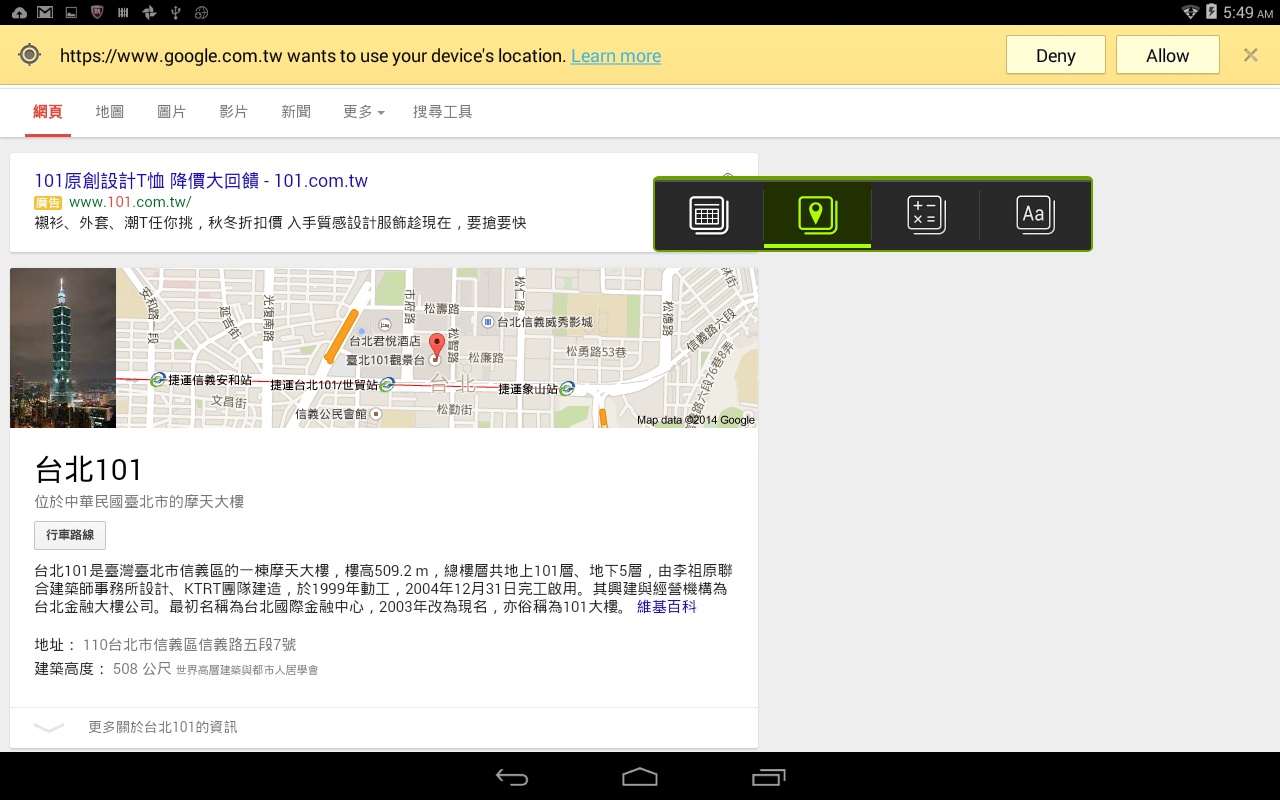This screenshot has height=800, width=1280.
Task: Deny the location request
Action: (x=1056, y=55)
